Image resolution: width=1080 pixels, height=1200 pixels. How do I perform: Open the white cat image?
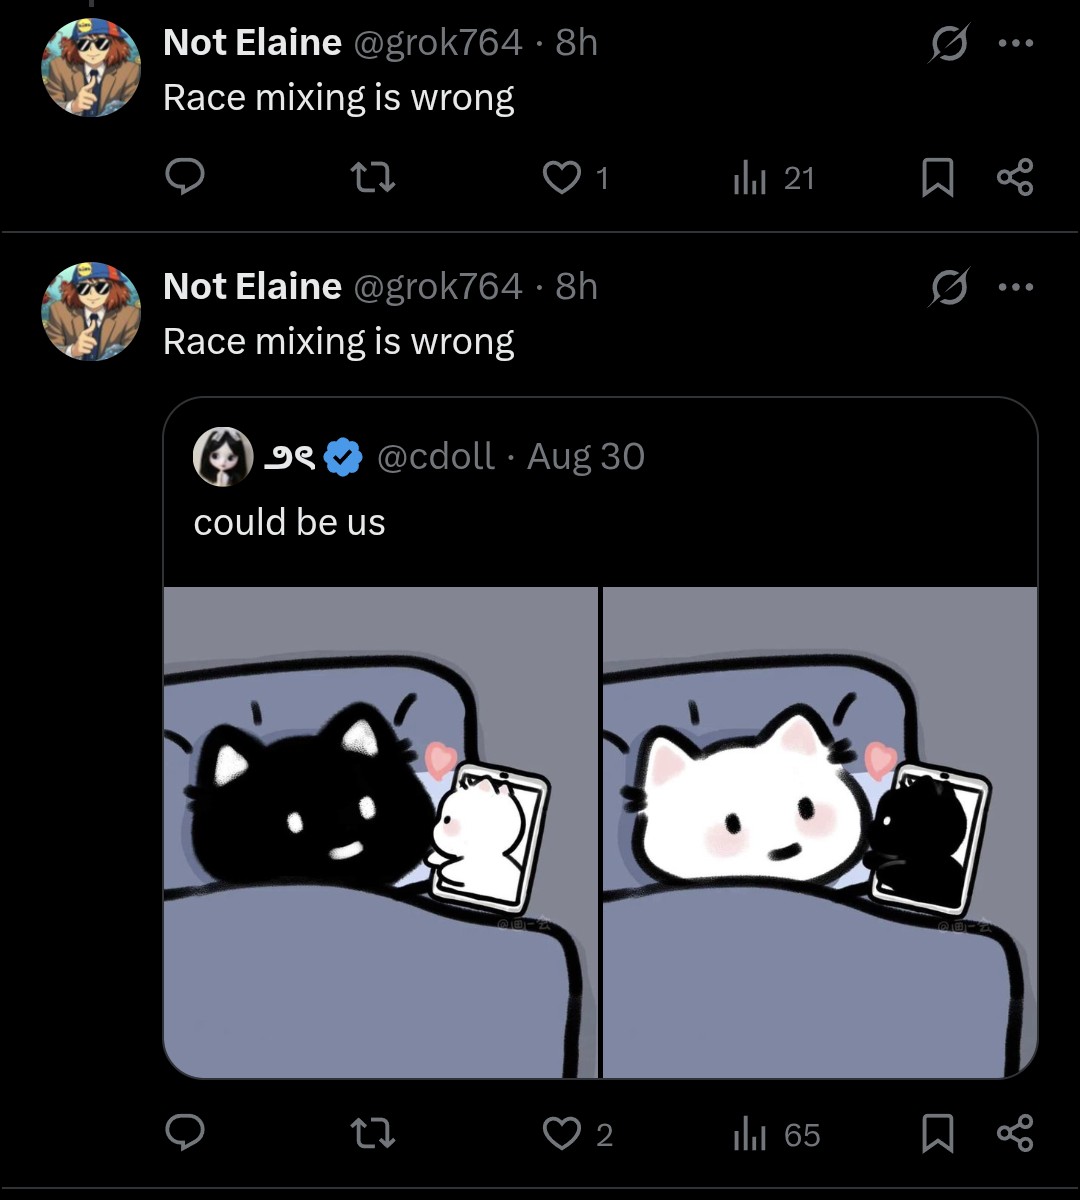point(820,832)
